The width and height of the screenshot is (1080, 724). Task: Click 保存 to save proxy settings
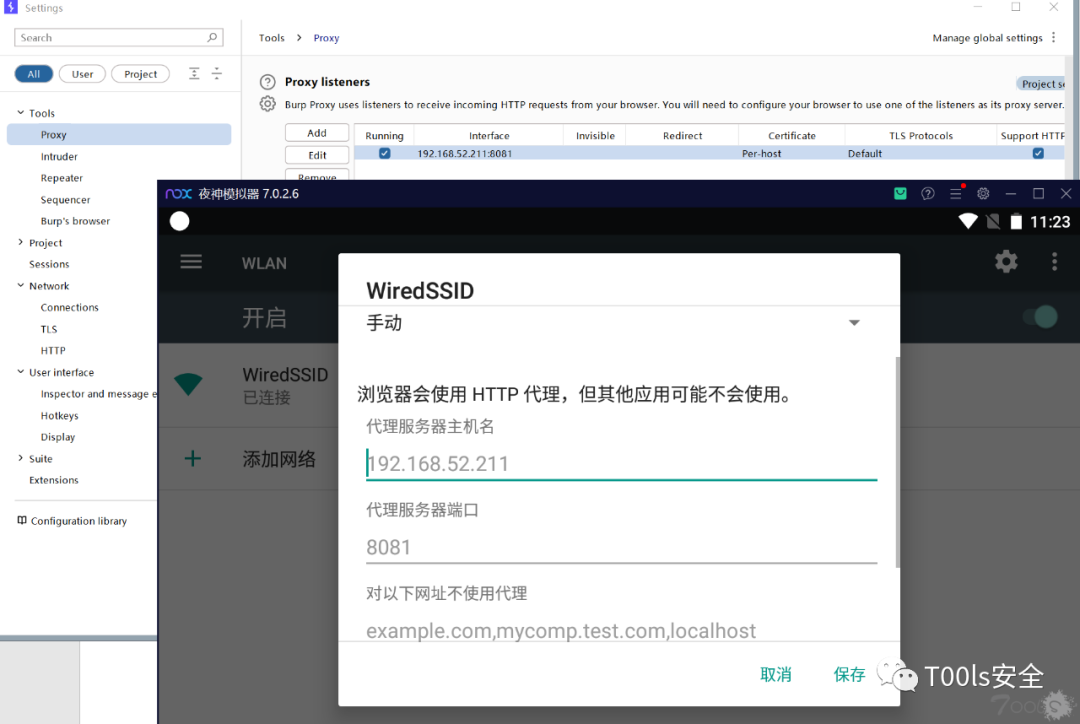849,674
